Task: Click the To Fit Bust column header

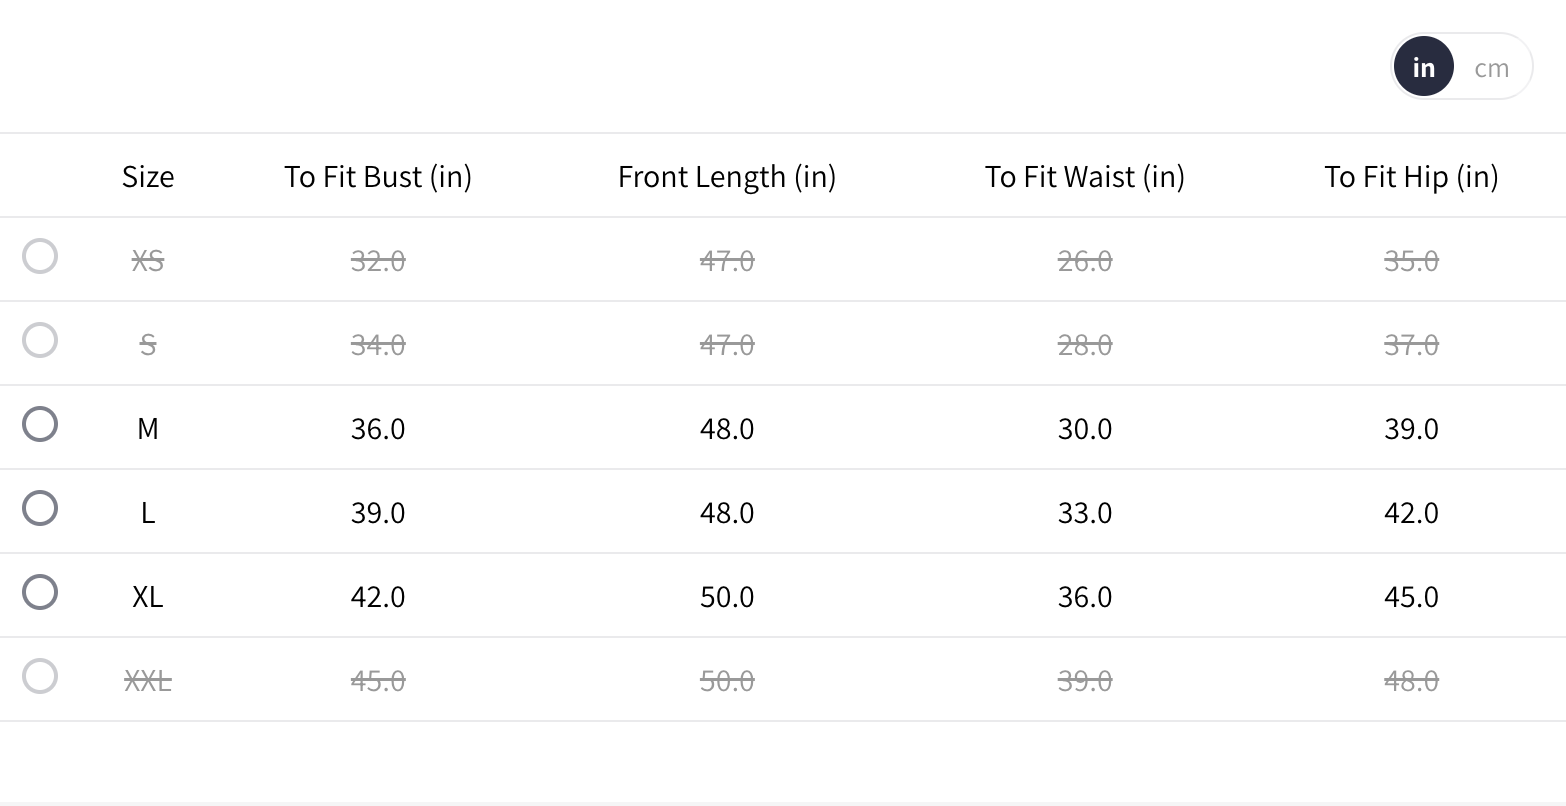Action: (378, 177)
